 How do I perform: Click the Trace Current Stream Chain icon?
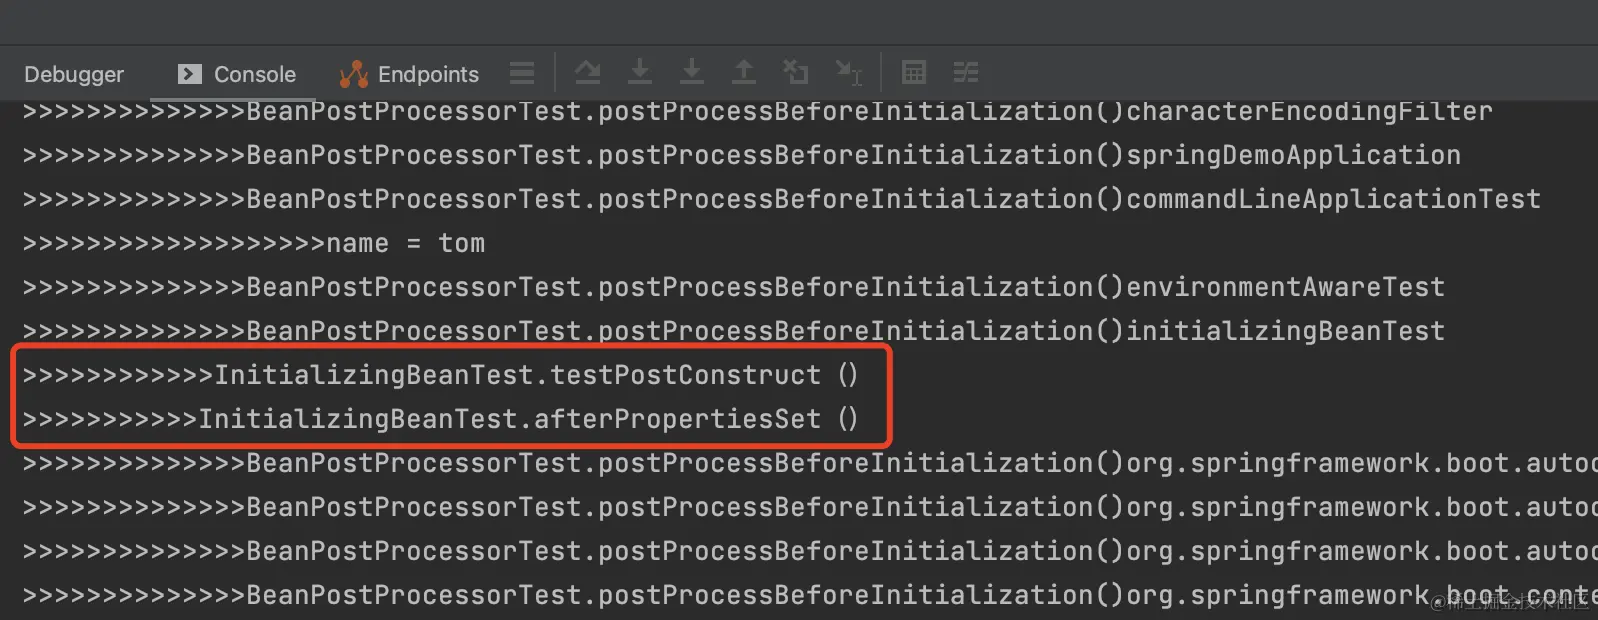[x=966, y=72]
